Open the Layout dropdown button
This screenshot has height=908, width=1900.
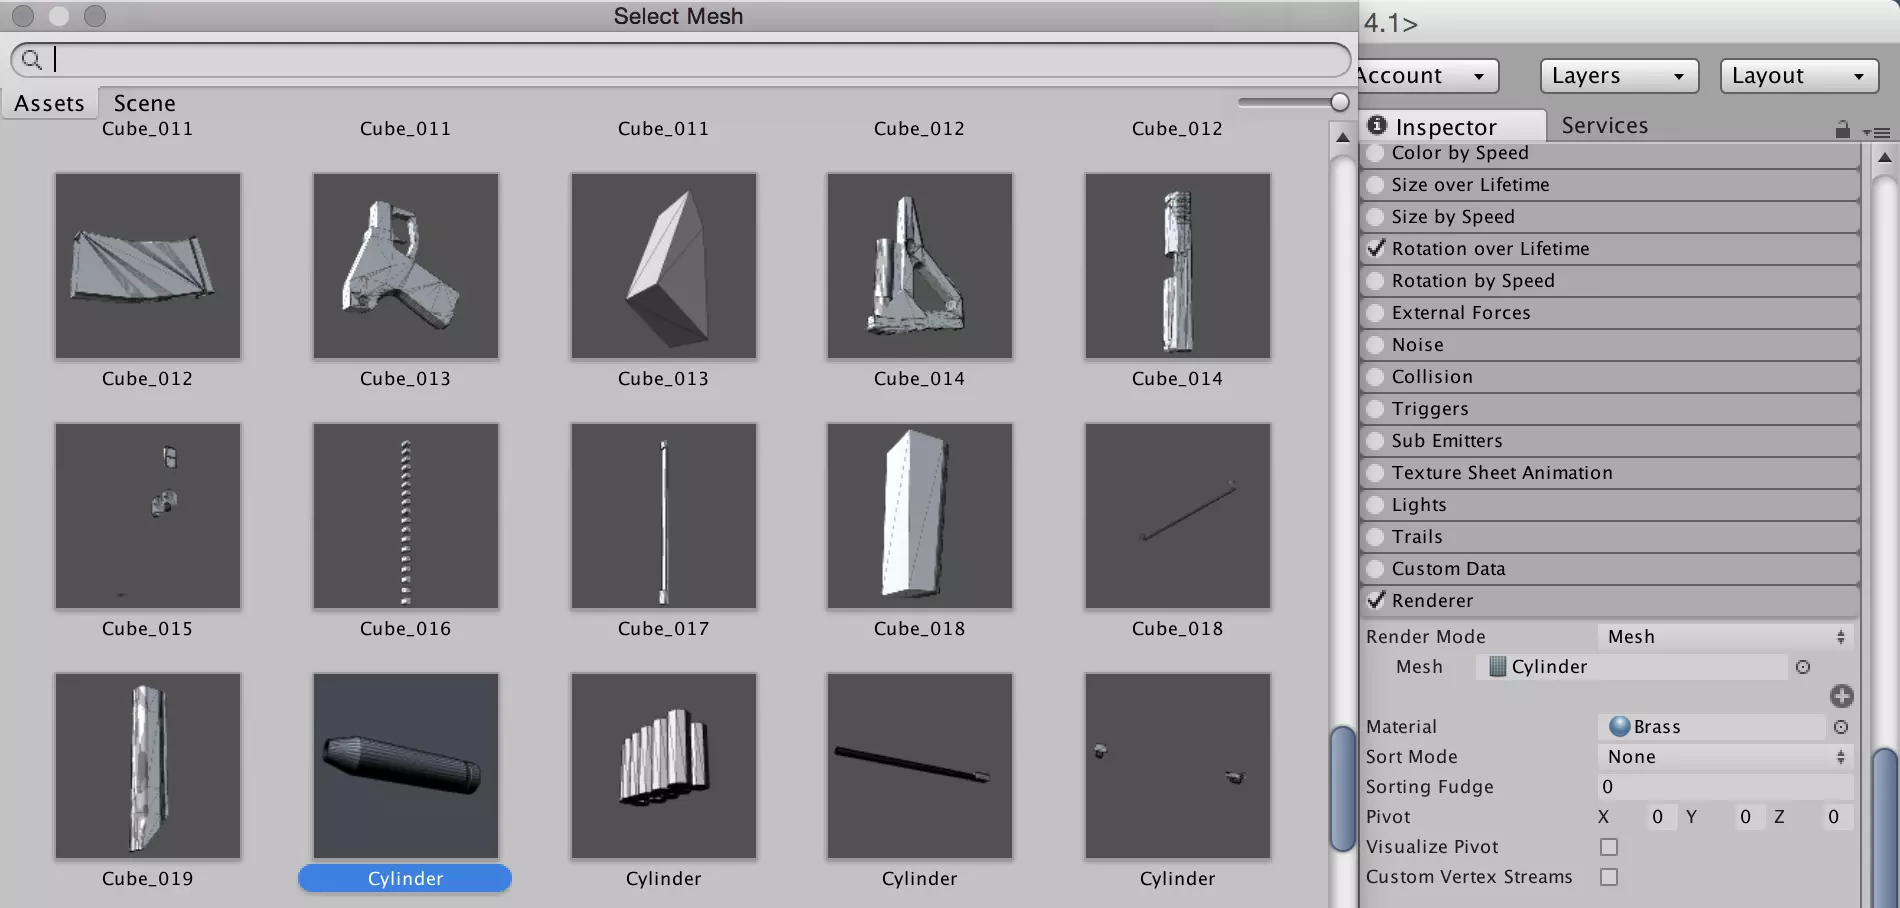click(x=1798, y=76)
